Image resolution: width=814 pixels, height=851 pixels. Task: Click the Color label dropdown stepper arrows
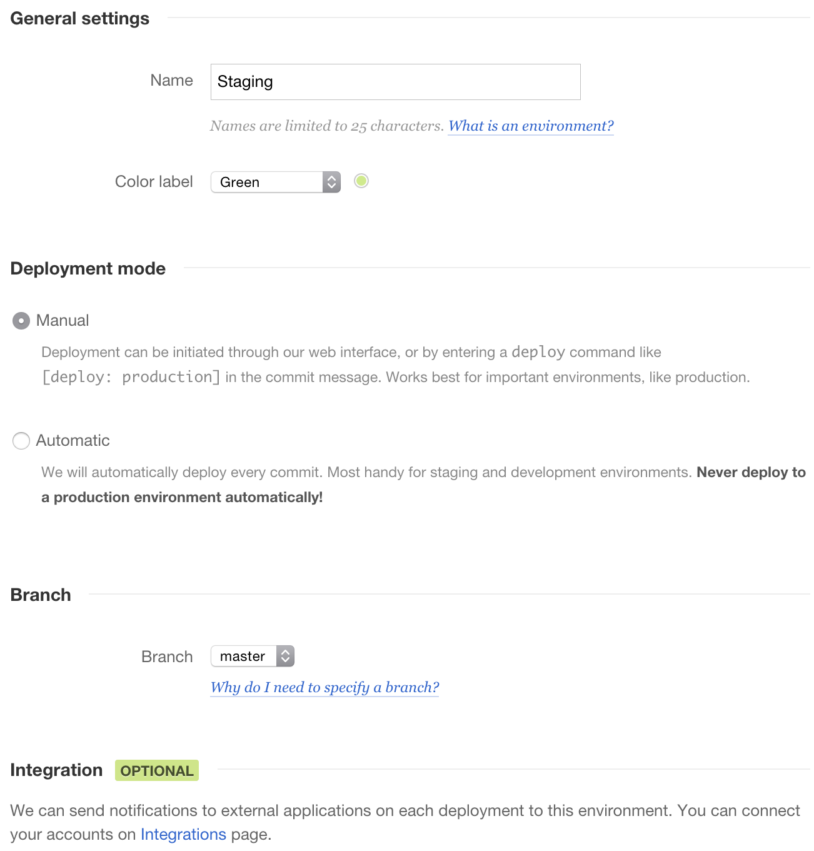[x=331, y=182]
